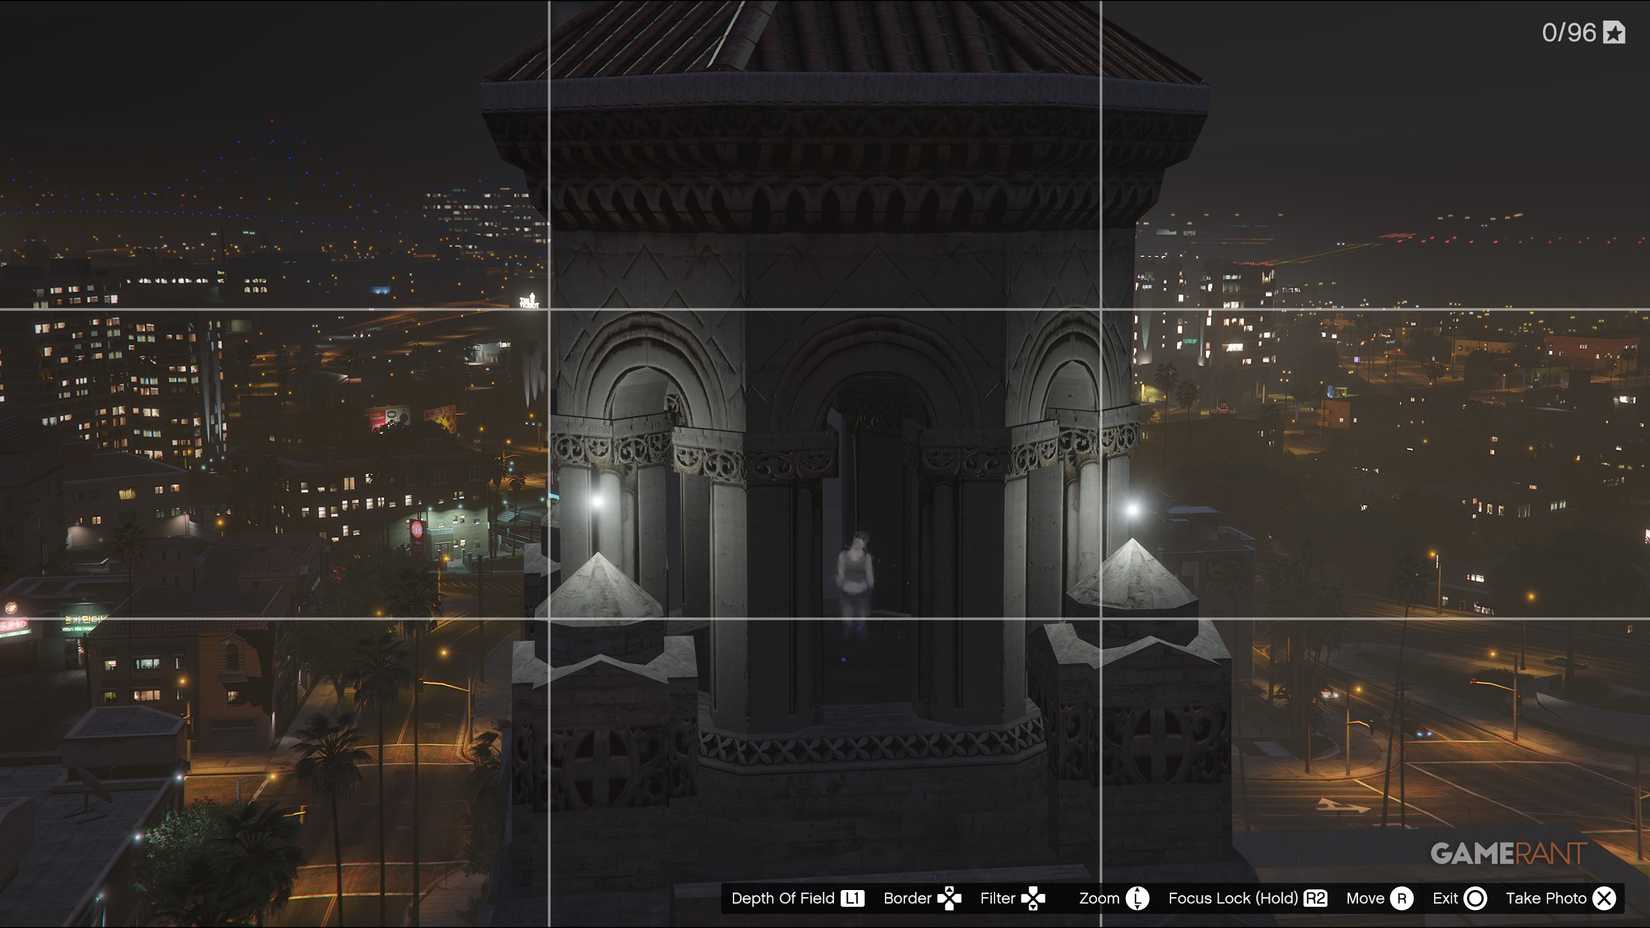Click the Move label
The image size is (1650, 928).
[x=1365, y=898]
